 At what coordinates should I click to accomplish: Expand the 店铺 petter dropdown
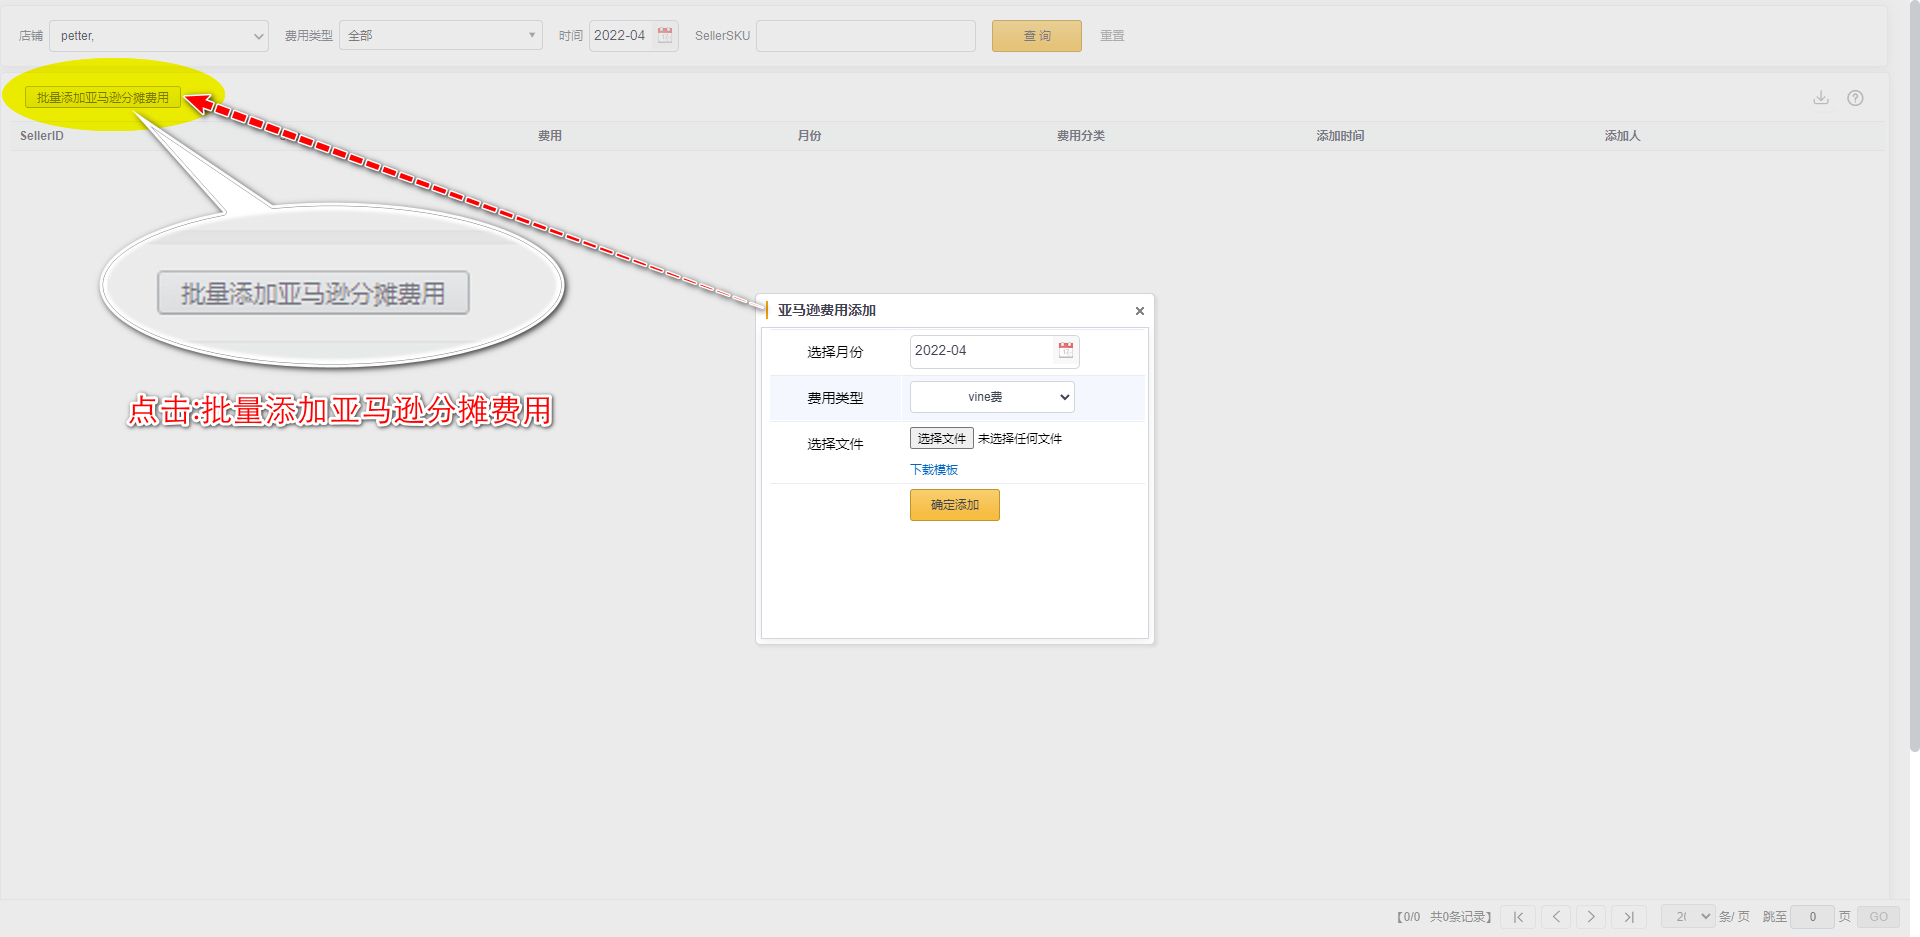pos(159,36)
